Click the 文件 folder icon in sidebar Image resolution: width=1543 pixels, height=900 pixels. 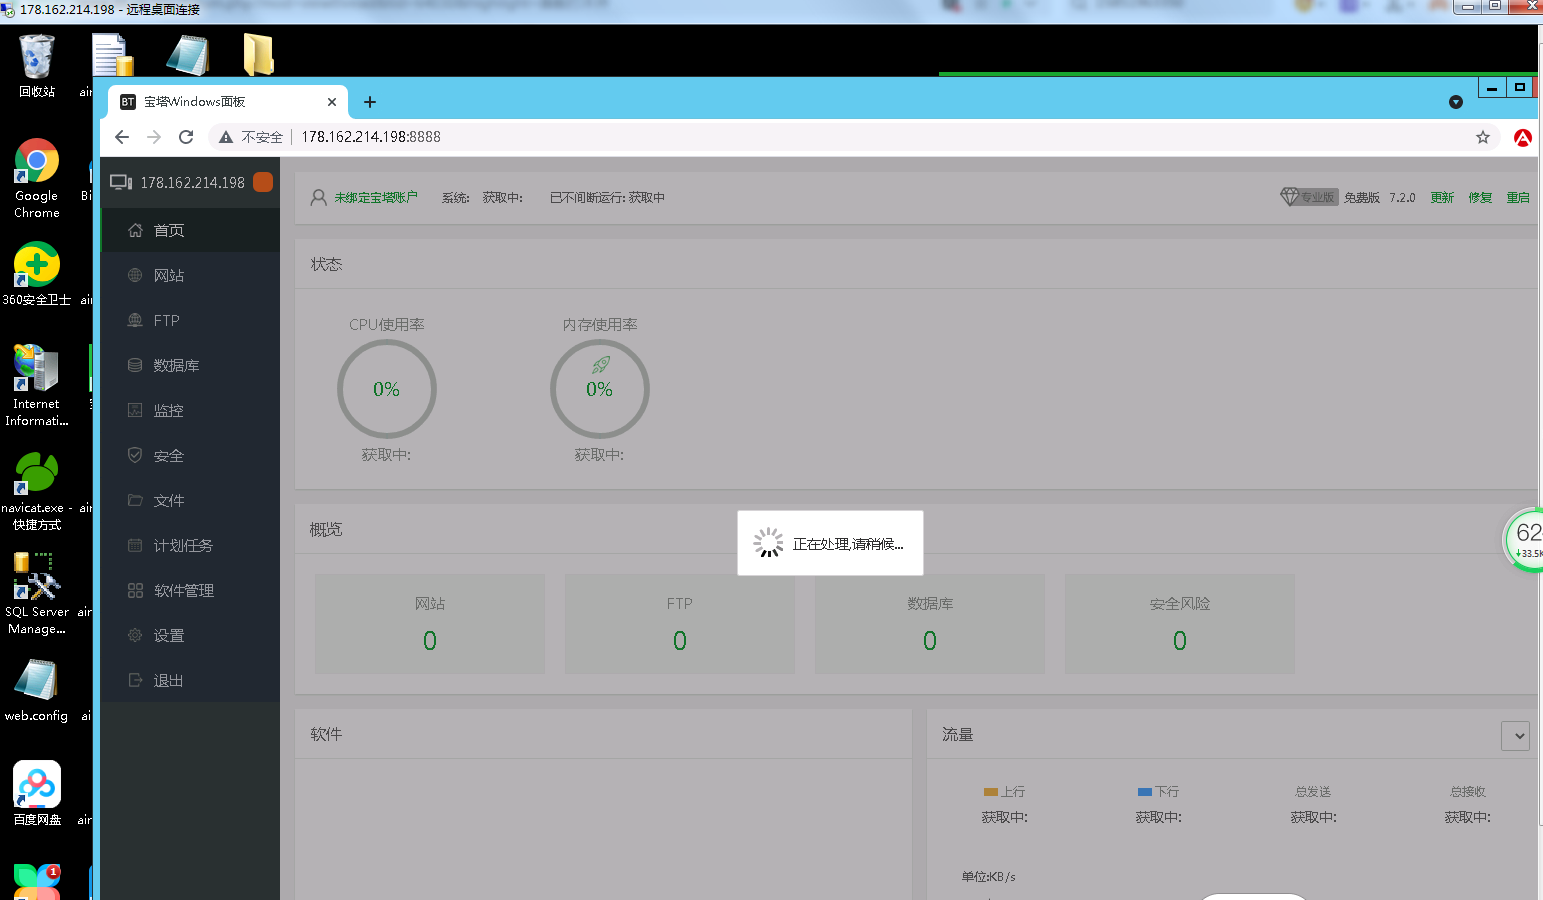[135, 500]
